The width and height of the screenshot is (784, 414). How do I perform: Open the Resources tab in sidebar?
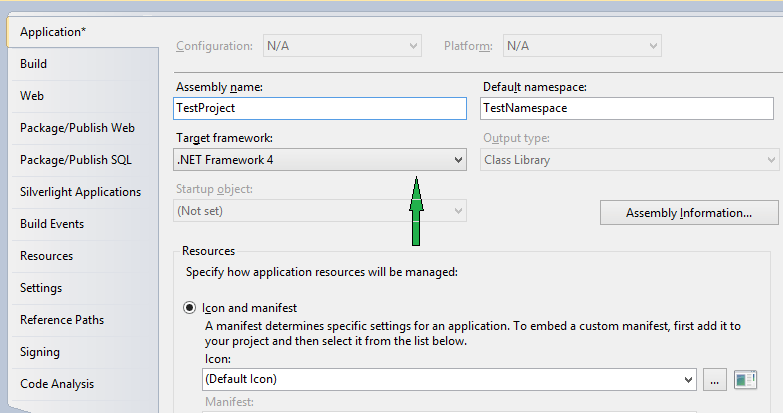pyautogui.click(x=46, y=256)
